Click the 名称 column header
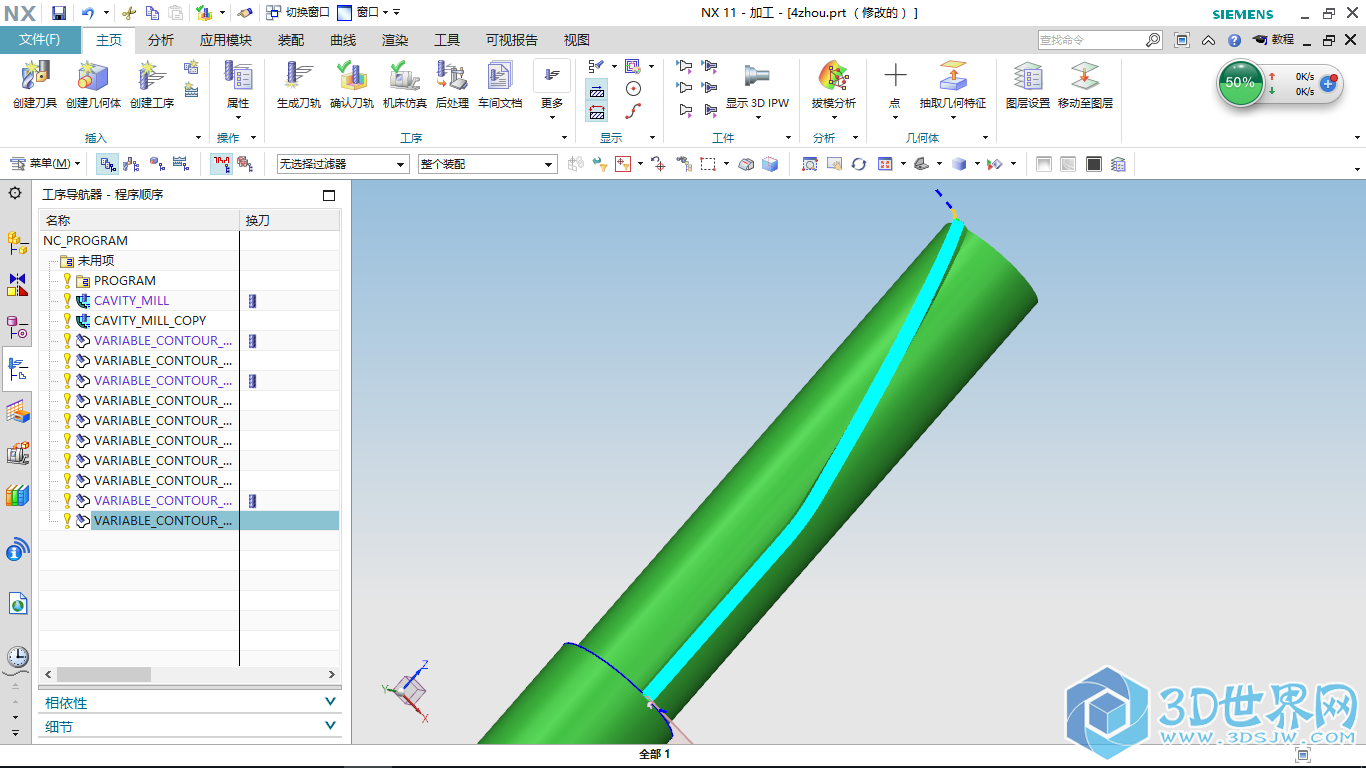1366x768 pixels. click(x=139, y=220)
